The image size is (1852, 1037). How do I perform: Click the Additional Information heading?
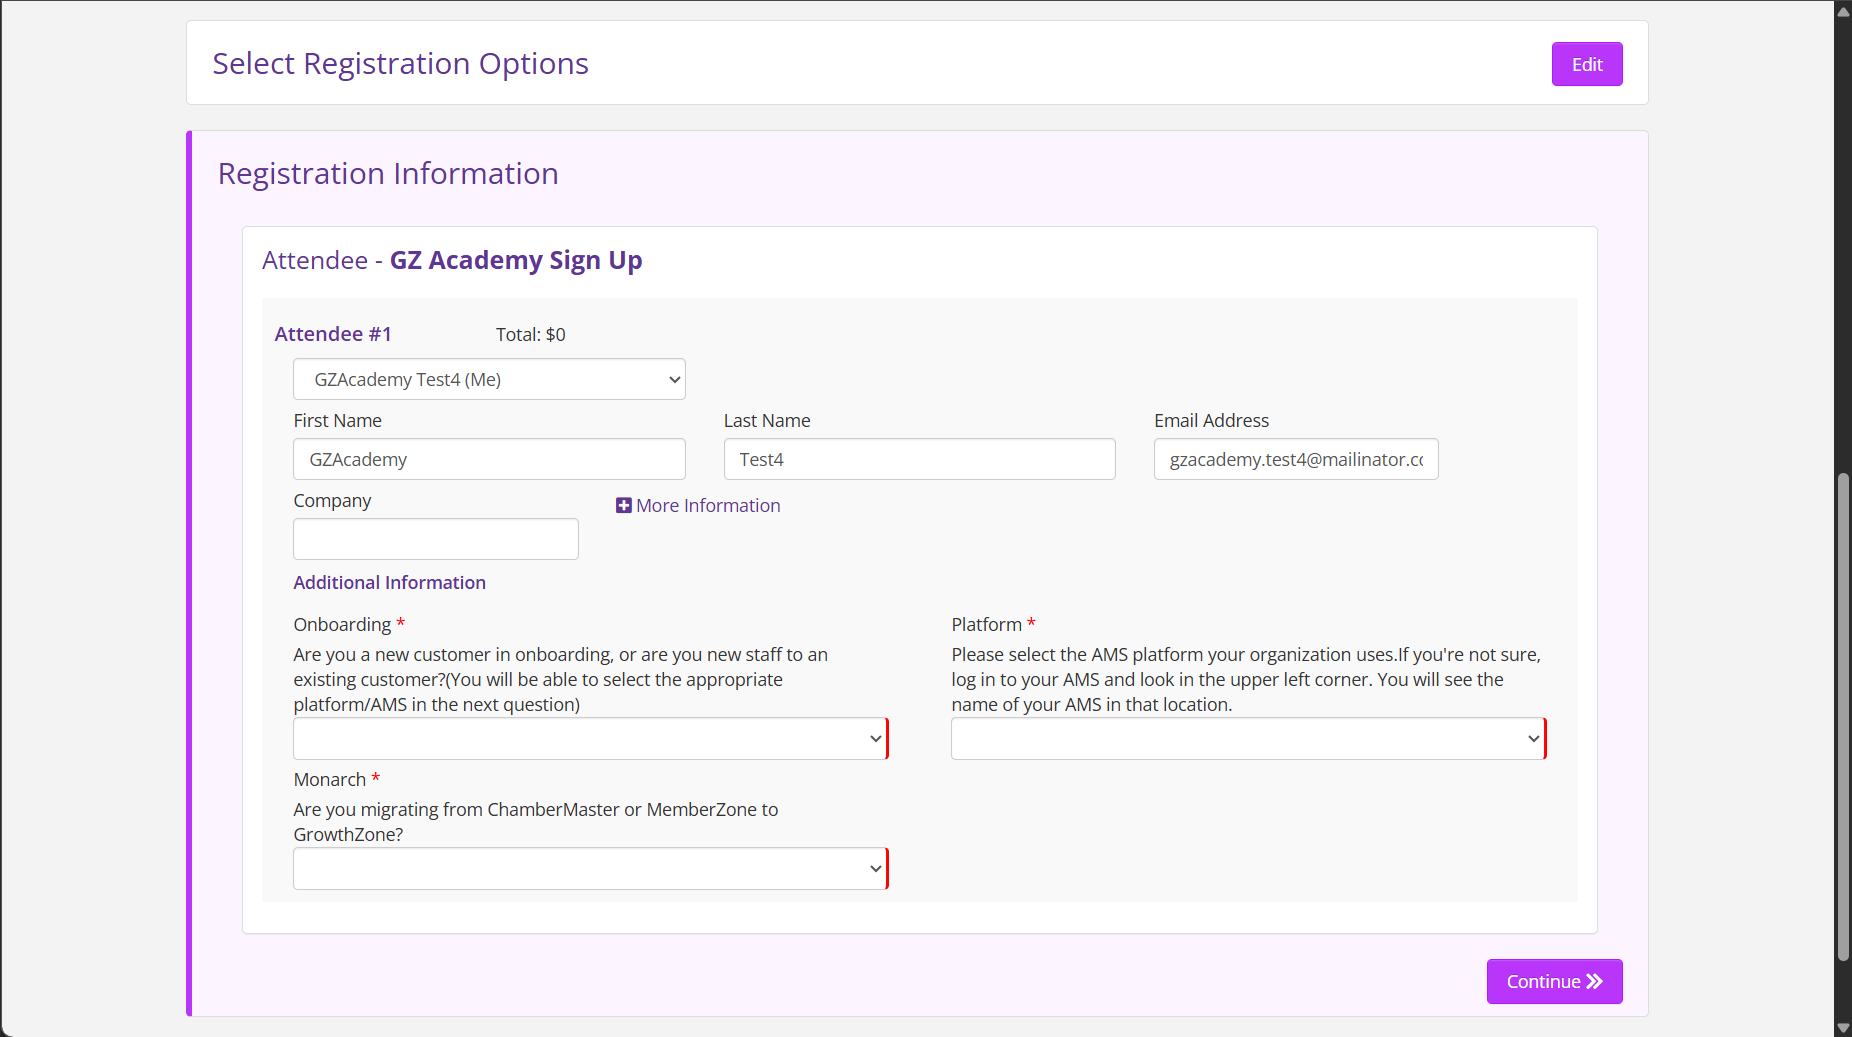coord(389,582)
